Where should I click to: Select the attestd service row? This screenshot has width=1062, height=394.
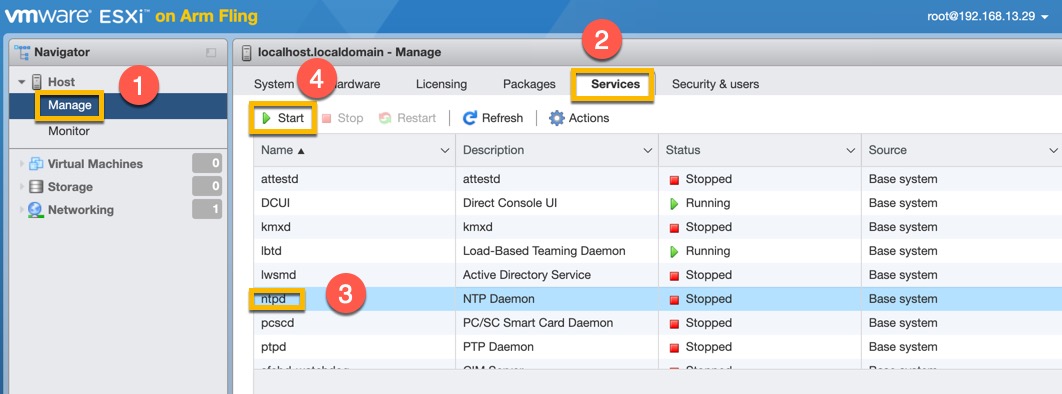pyautogui.click(x=658, y=179)
